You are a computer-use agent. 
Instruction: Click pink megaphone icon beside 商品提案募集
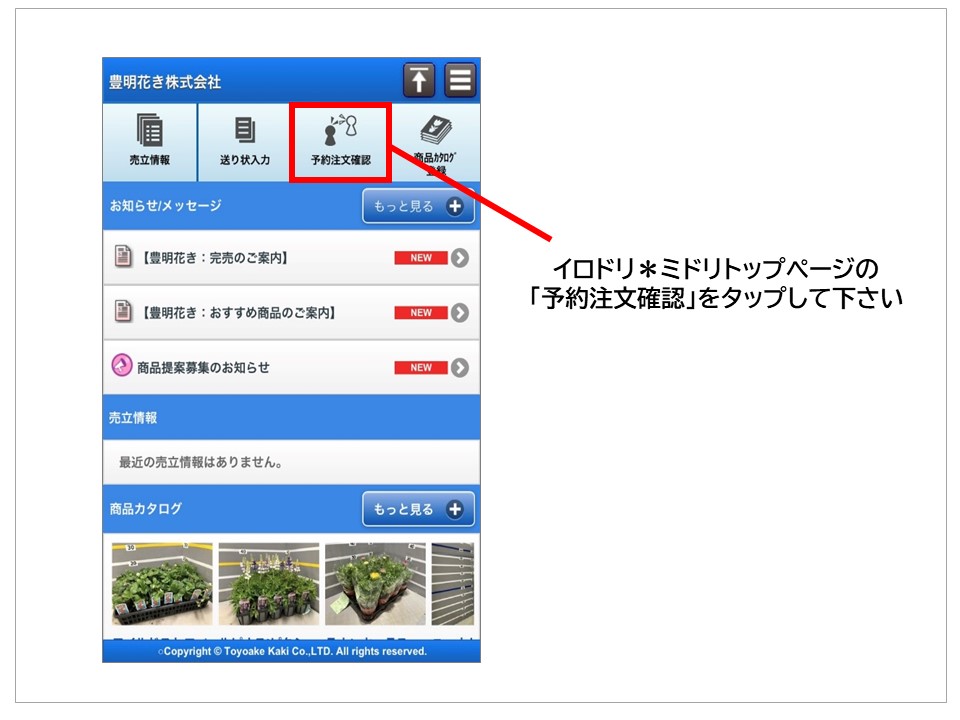point(122,366)
